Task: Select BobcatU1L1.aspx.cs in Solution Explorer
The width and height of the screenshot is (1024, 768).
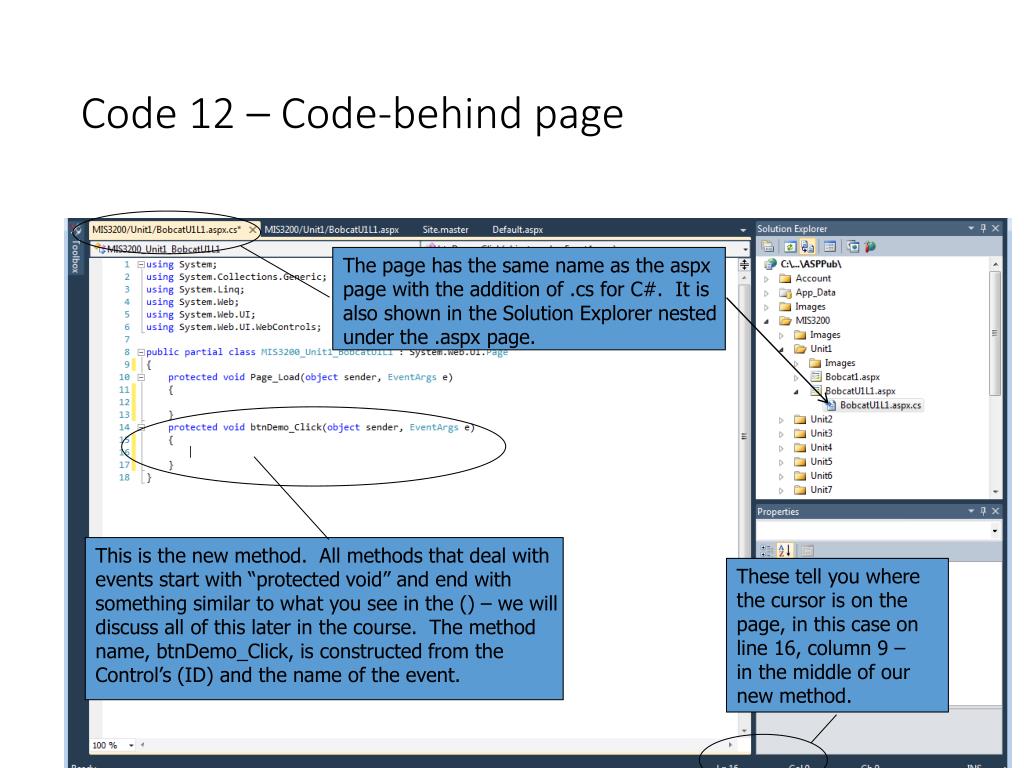Action: pos(880,406)
